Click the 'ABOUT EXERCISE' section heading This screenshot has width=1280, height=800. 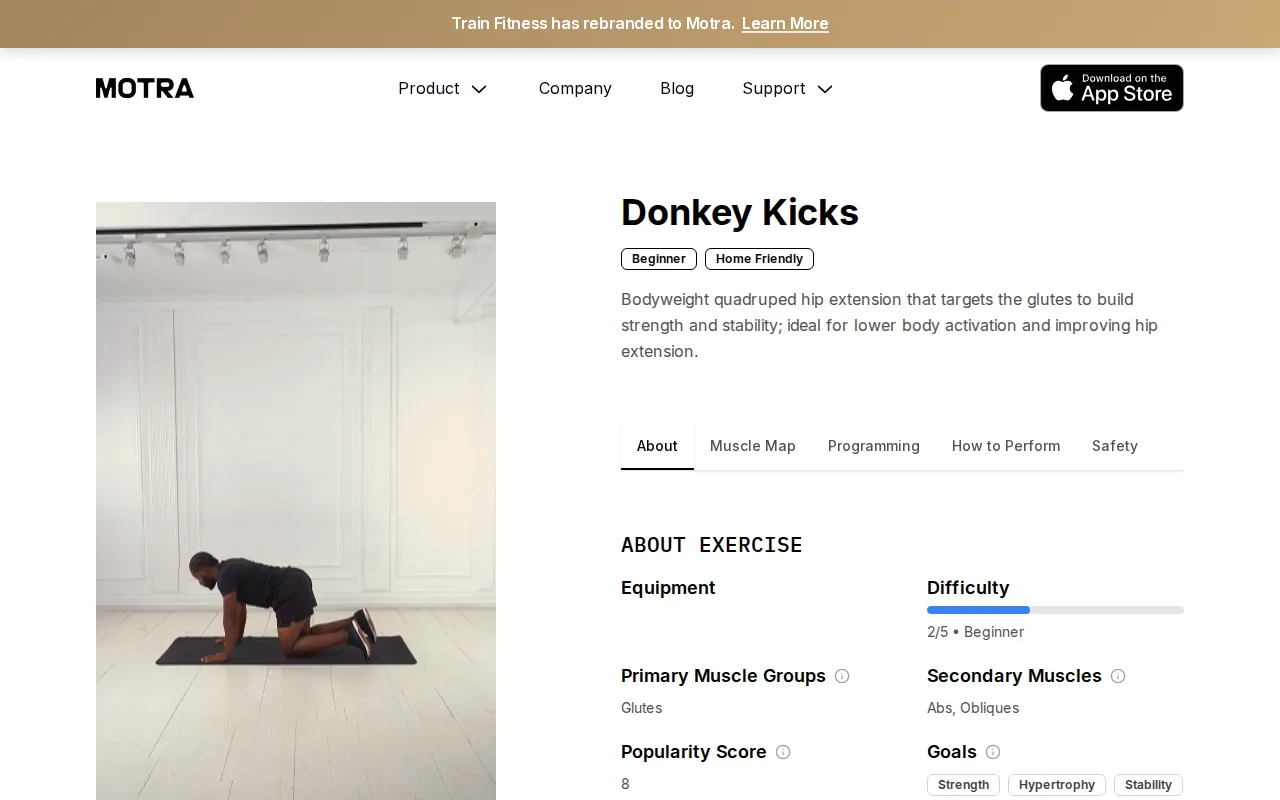pos(712,545)
